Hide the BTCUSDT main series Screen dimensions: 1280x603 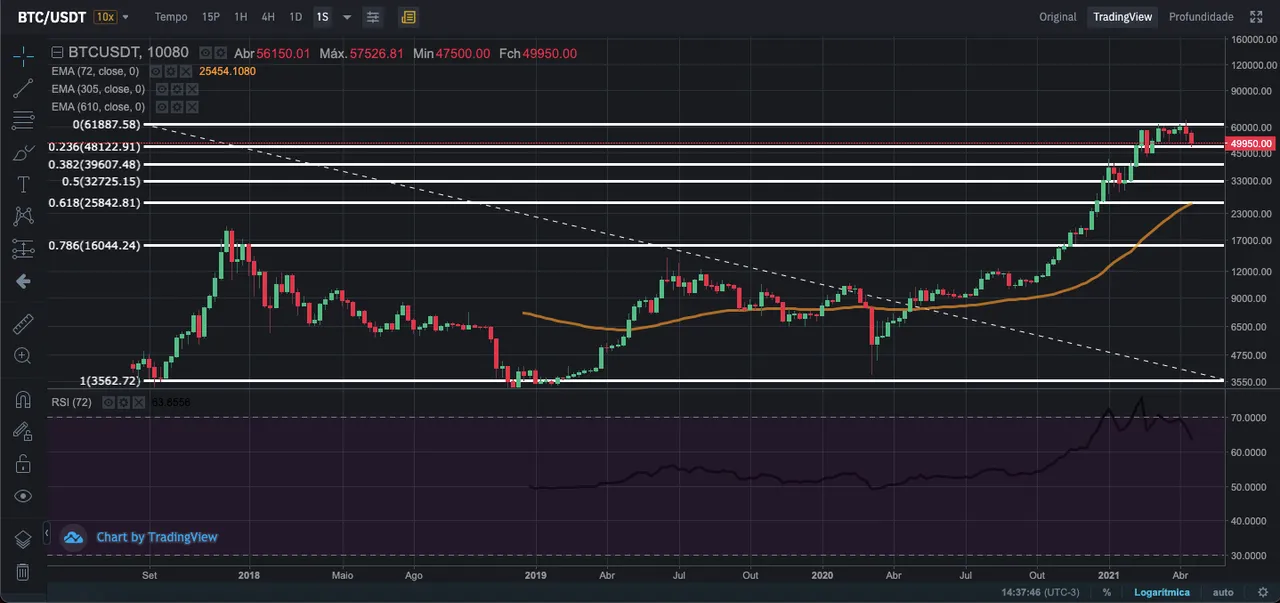[x=205, y=53]
